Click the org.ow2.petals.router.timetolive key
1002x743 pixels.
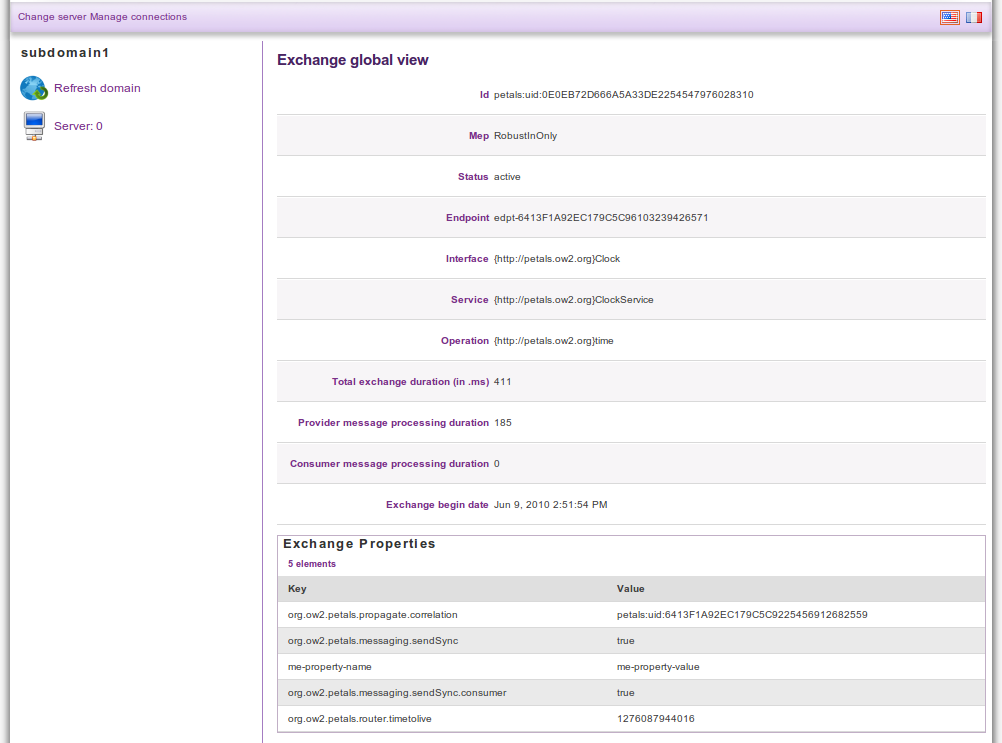click(x=359, y=719)
